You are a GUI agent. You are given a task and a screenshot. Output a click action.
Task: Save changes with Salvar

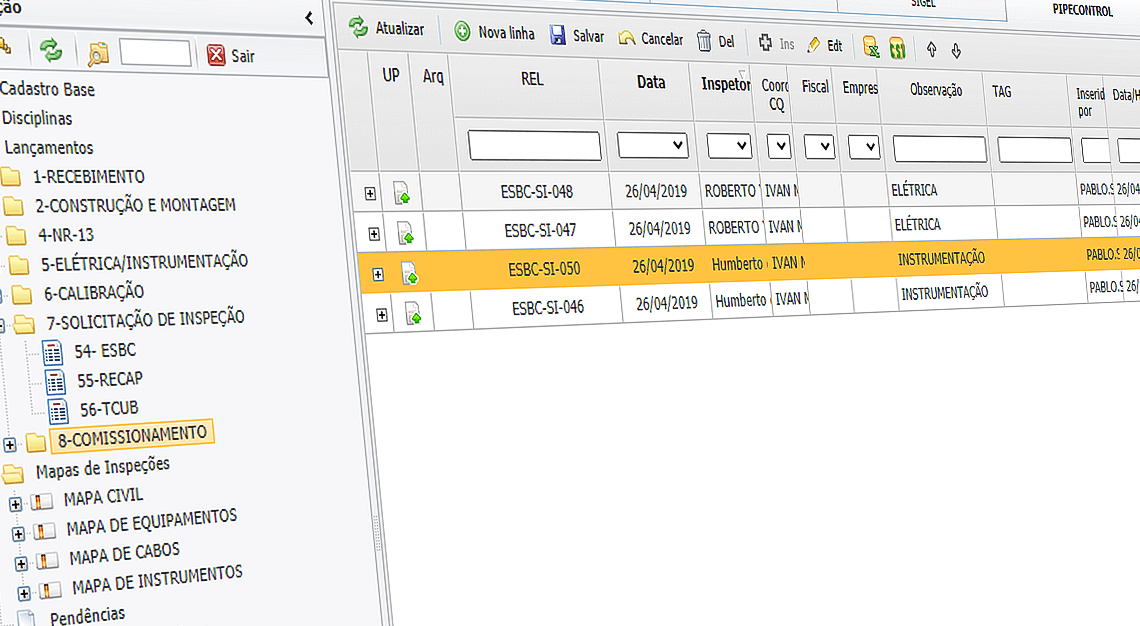click(x=577, y=36)
